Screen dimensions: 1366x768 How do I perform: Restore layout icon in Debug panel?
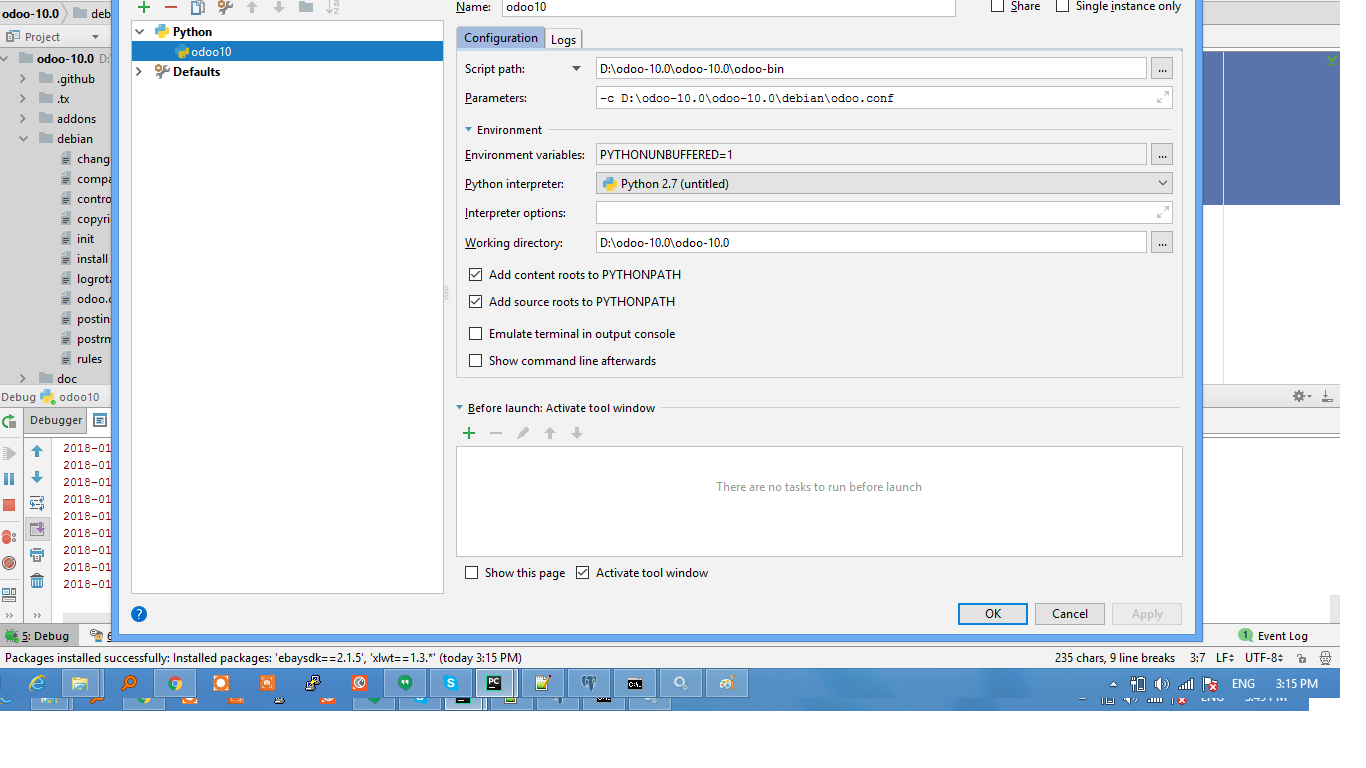9,594
